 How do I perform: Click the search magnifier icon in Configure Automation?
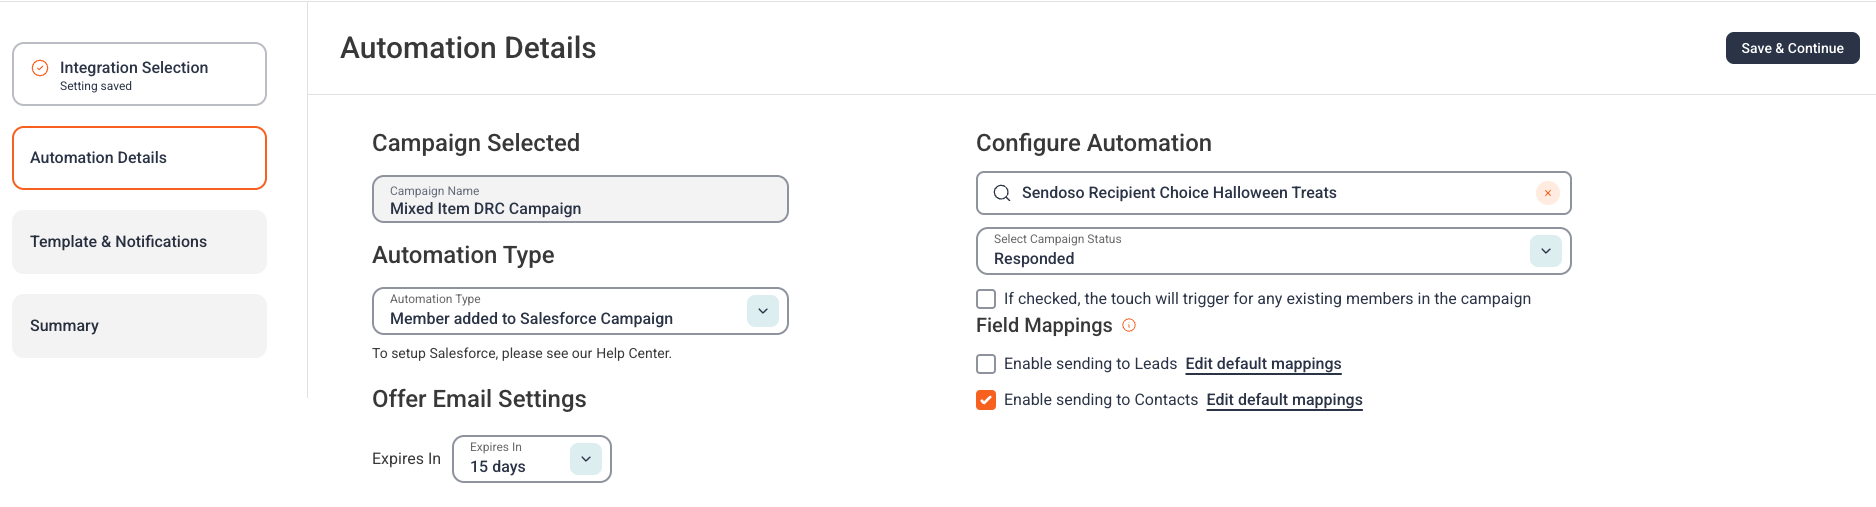coord(1001,193)
